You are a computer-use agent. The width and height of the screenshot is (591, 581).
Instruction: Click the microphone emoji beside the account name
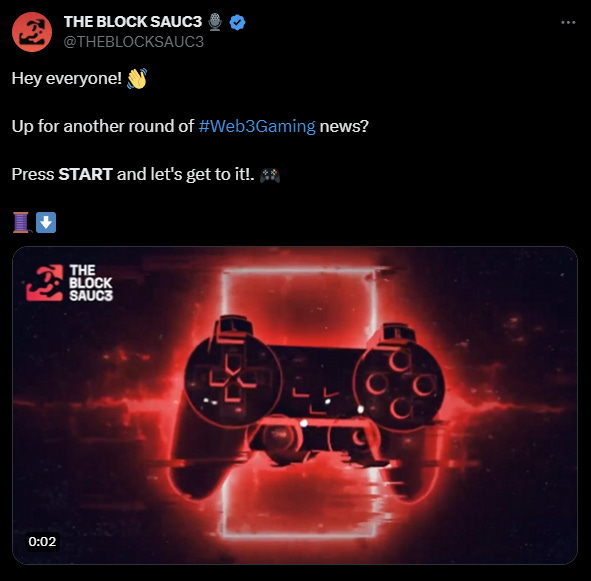pos(215,22)
